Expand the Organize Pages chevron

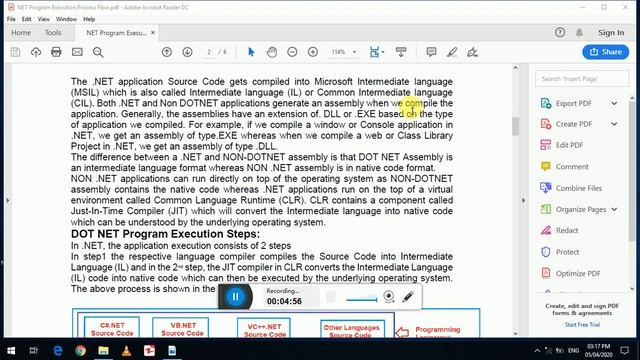pos(614,209)
